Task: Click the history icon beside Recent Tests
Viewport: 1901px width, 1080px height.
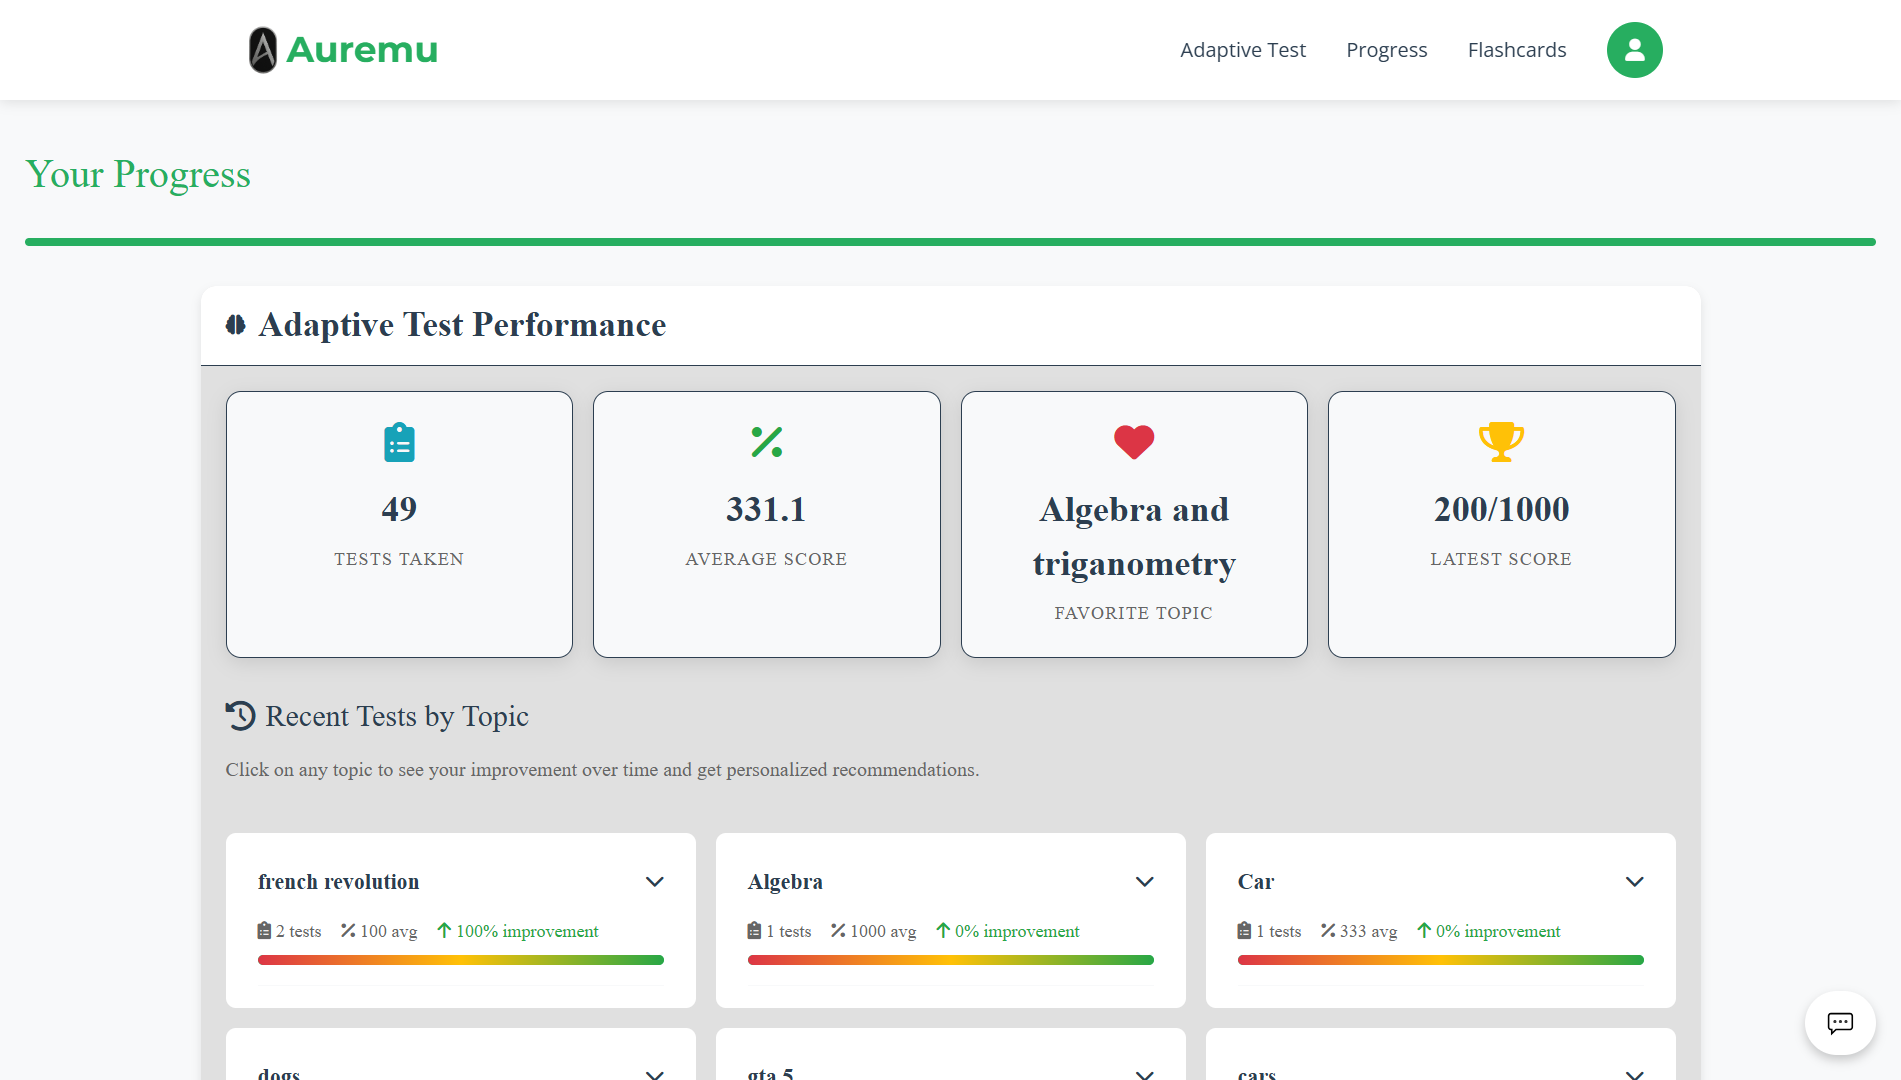Action: [240, 716]
